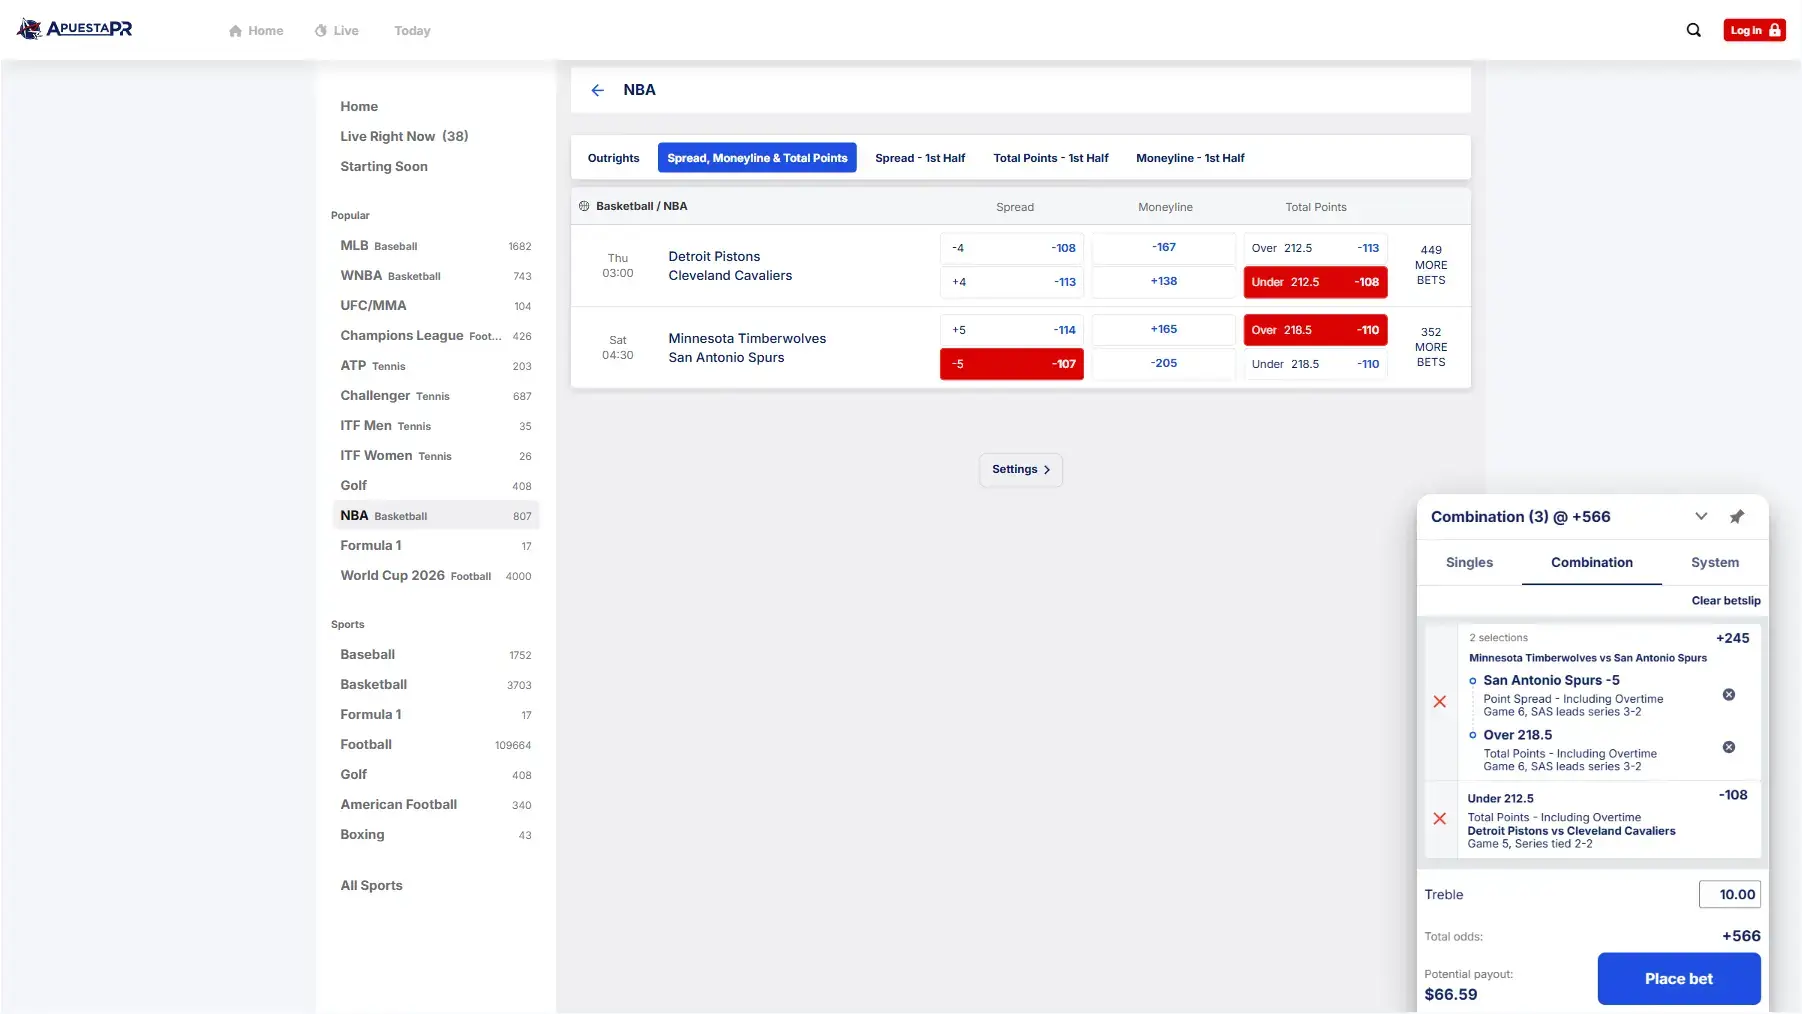Select NBA Basketball in Popular list
1802x1014 pixels.
(436, 516)
